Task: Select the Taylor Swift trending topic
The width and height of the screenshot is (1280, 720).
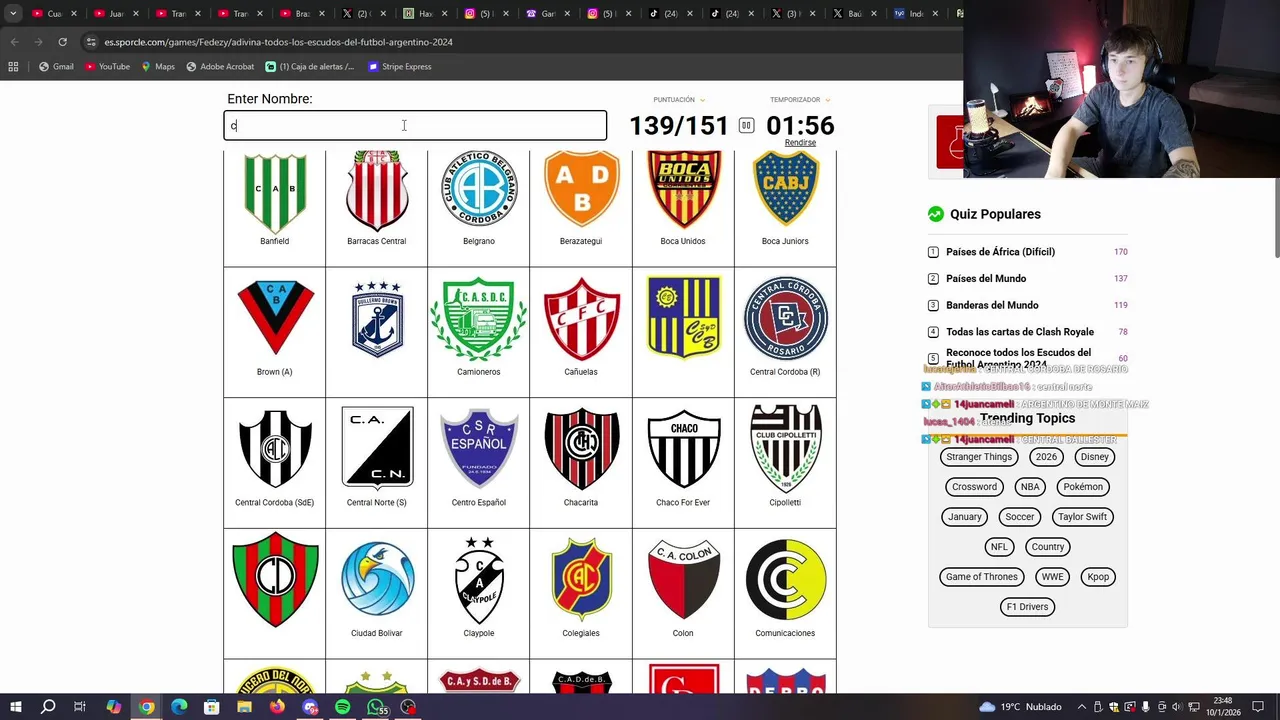Action: coord(1082,517)
